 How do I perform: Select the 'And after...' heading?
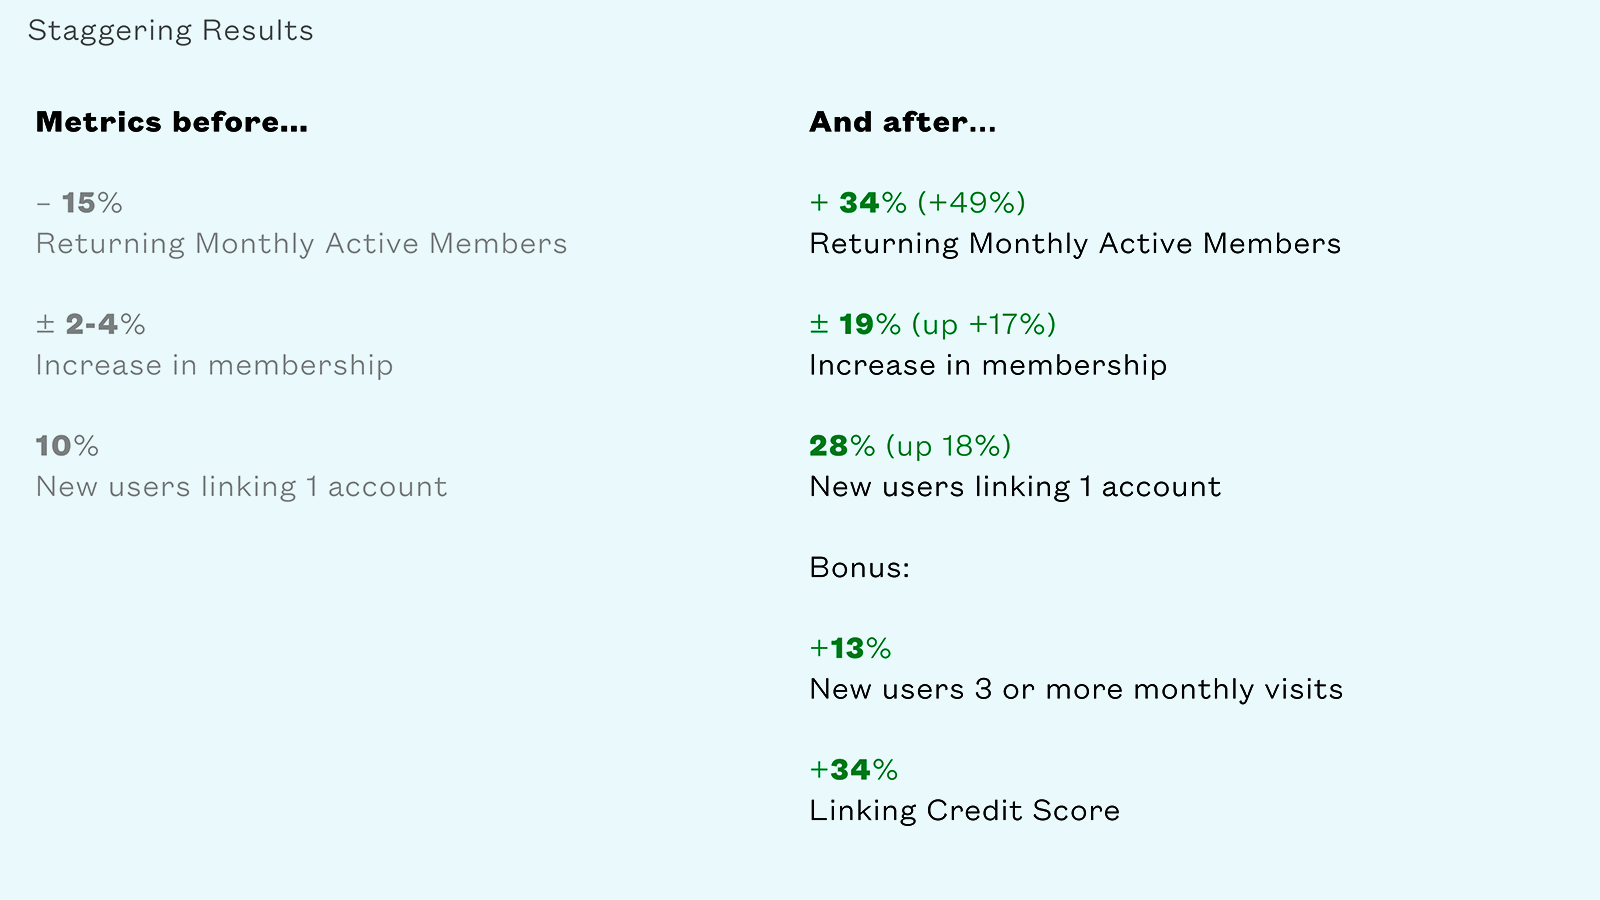[903, 122]
